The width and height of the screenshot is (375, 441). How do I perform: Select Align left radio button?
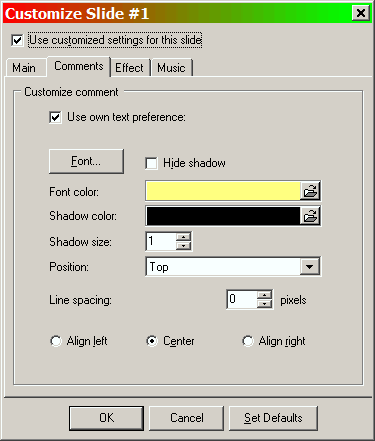pyautogui.click(x=56, y=341)
